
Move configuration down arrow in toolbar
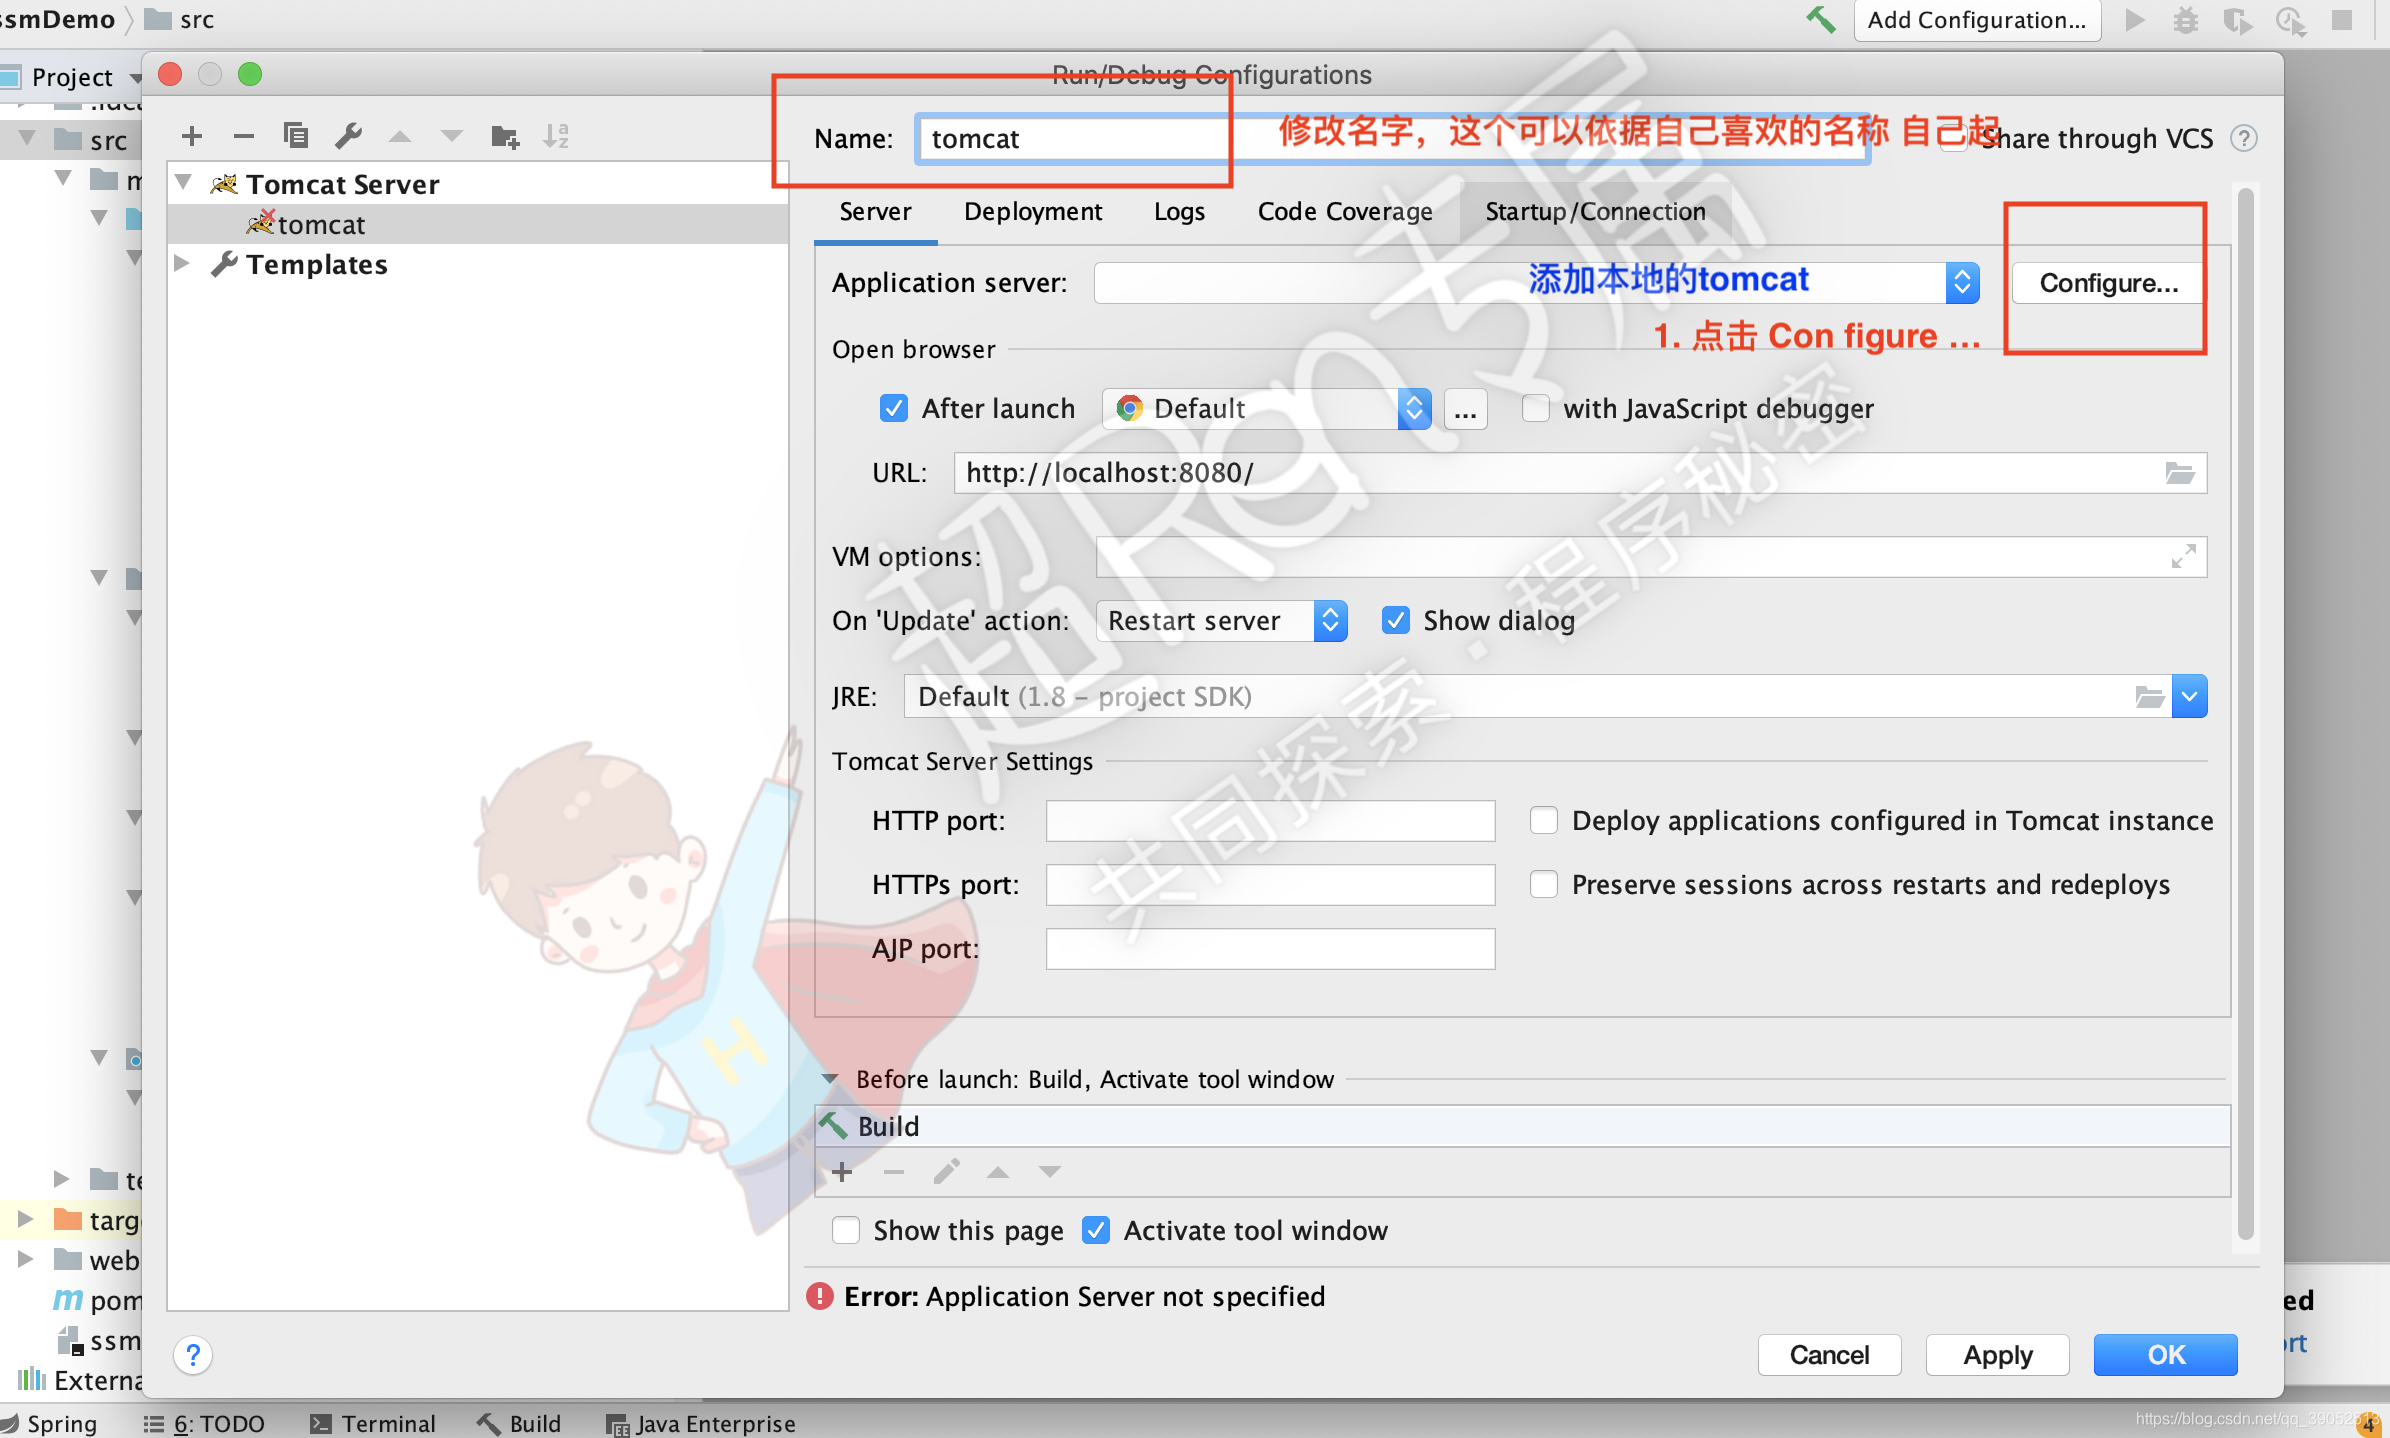pos(452,136)
